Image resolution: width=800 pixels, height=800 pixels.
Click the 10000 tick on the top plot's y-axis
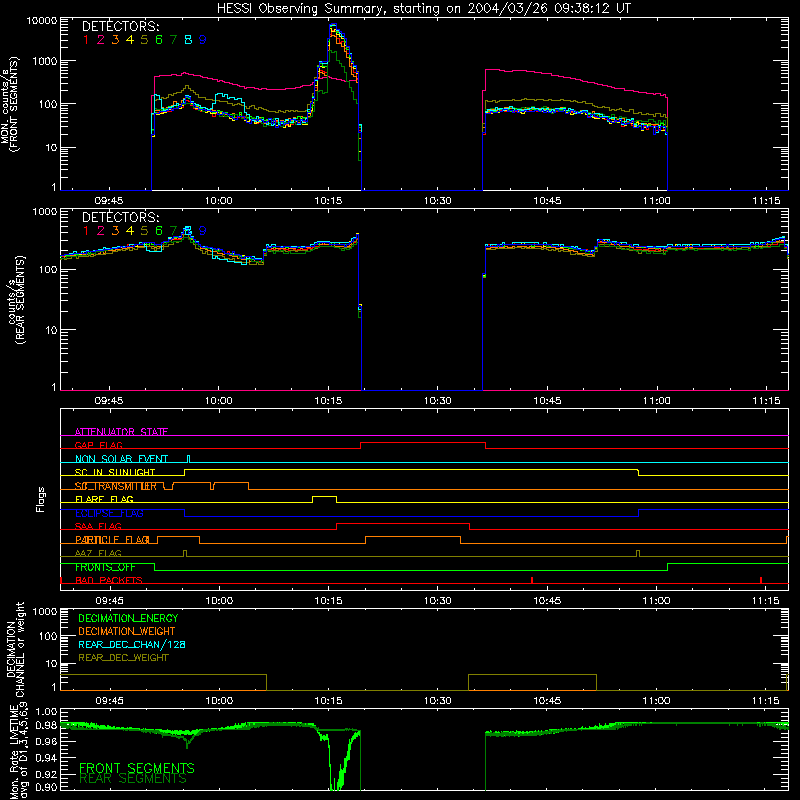[42, 21]
